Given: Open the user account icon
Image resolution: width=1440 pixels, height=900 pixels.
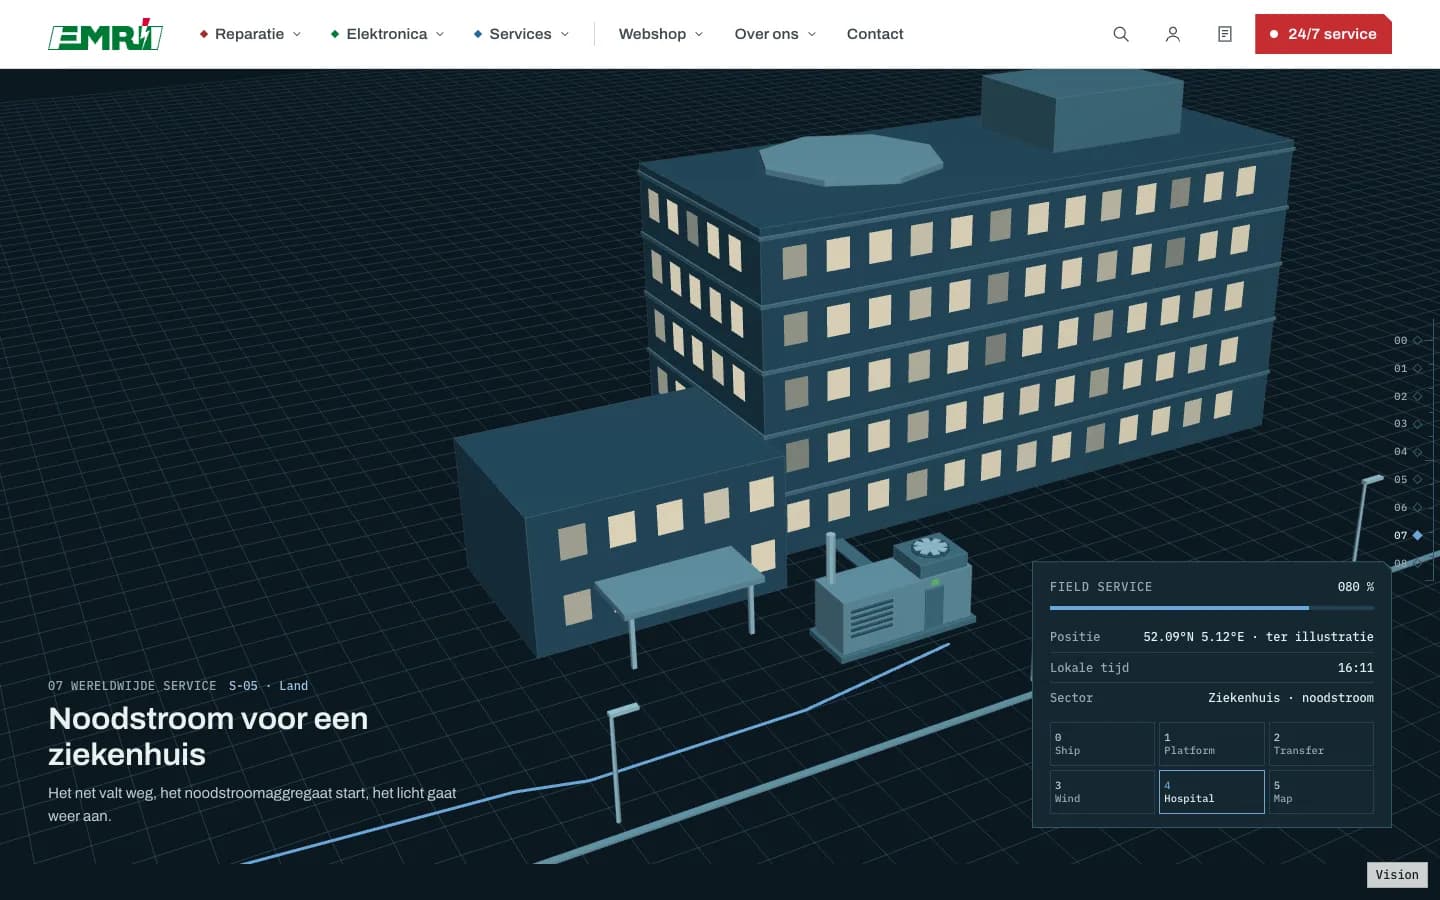Looking at the screenshot, I should pyautogui.click(x=1173, y=34).
